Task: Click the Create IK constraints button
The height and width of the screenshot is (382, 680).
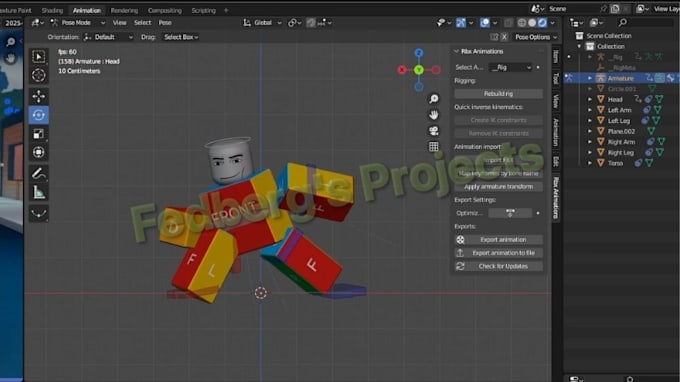Action: tap(498, 120)
